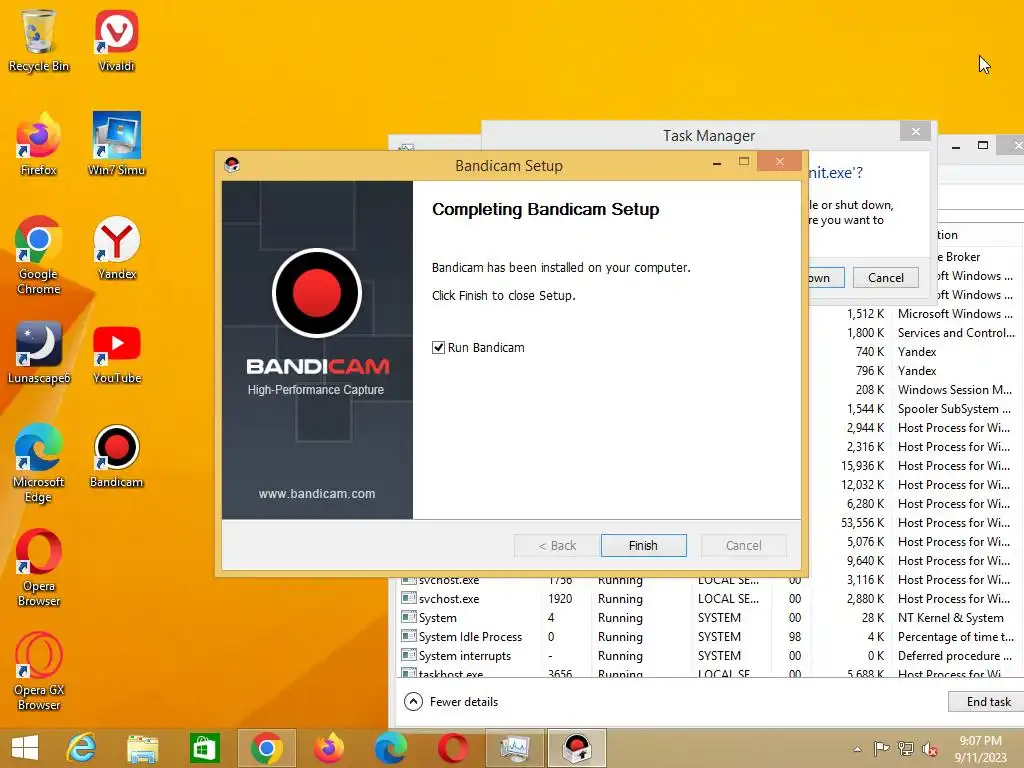The height and width of the screenshot is (768, 1024).
Task: Show hidden system tray icons
Action: point(857,749)
